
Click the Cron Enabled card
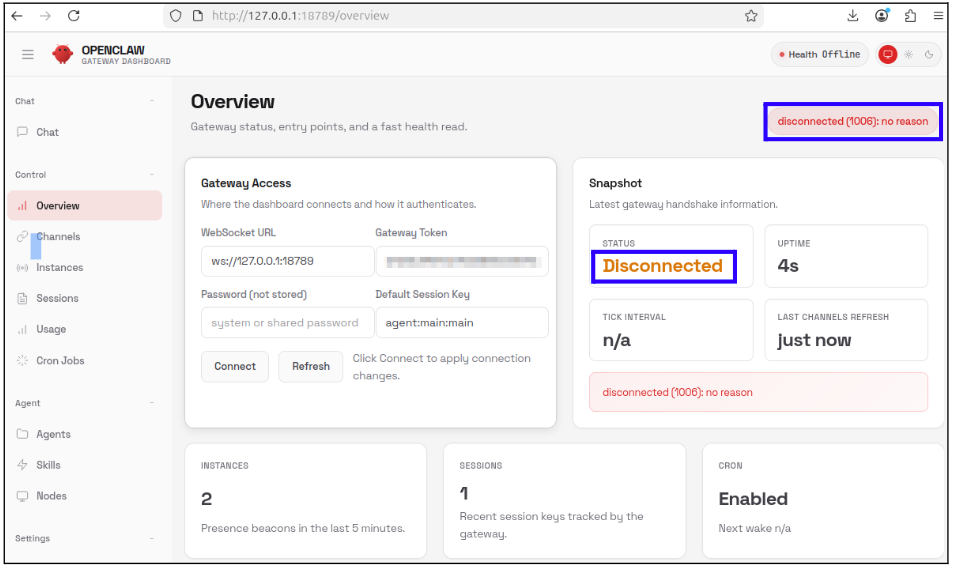point(823,501)
